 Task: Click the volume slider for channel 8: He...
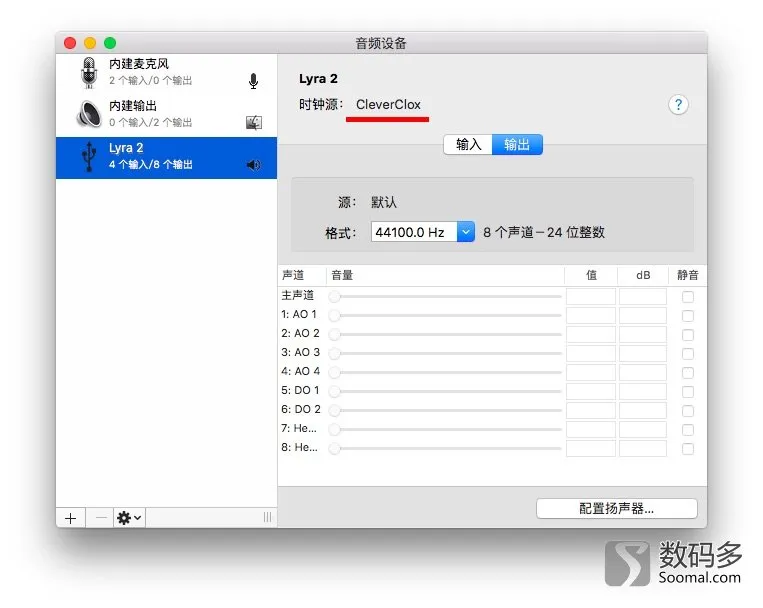point(445,448)
